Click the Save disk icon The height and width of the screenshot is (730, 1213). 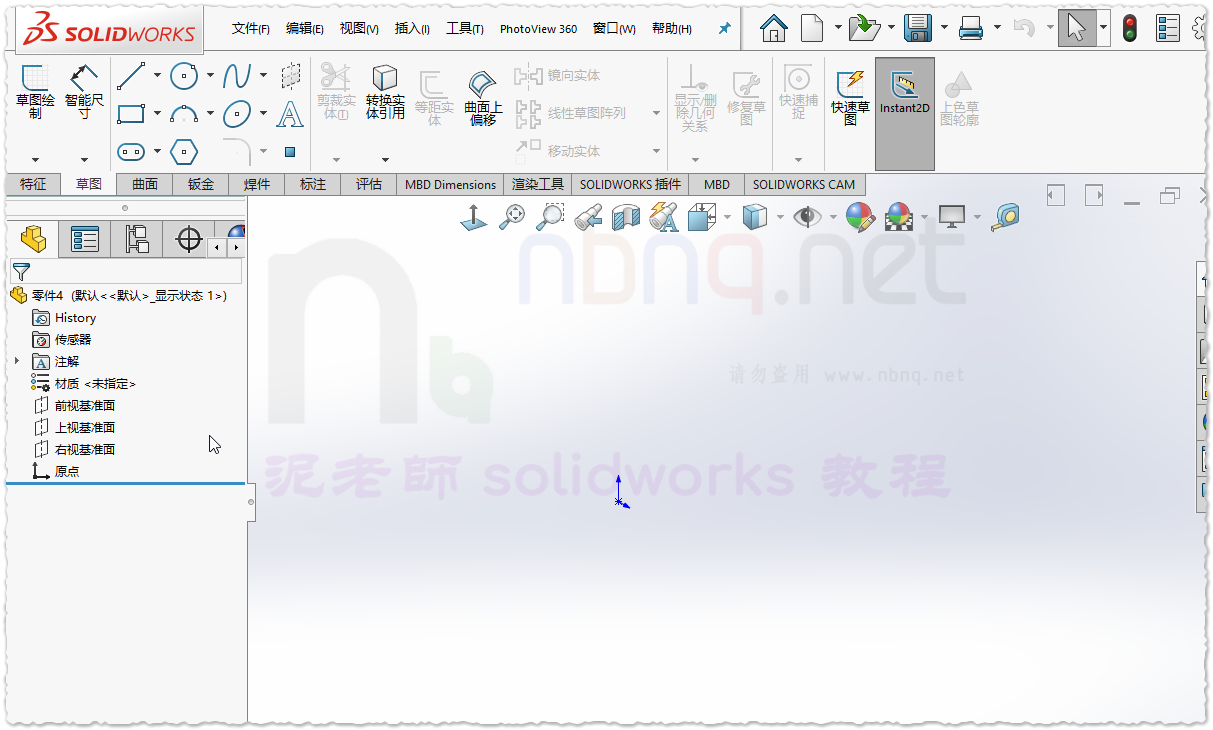(918, 28)
